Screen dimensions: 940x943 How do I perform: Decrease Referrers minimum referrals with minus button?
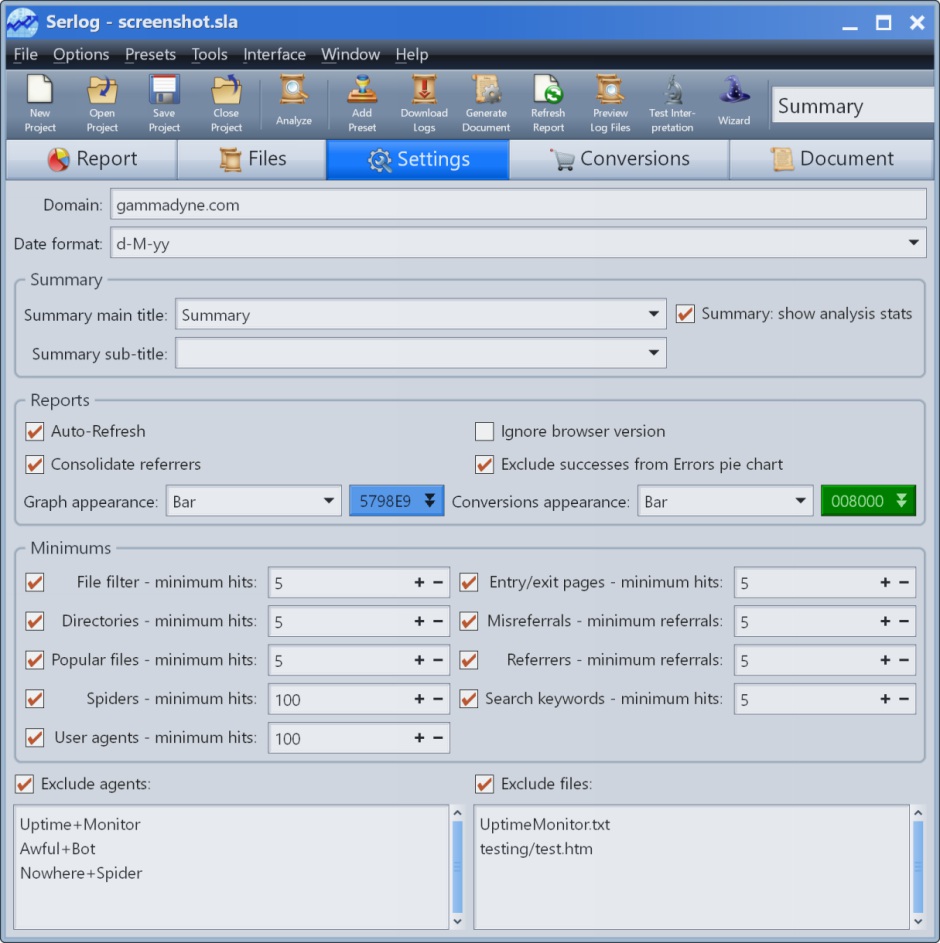point(903,661)
